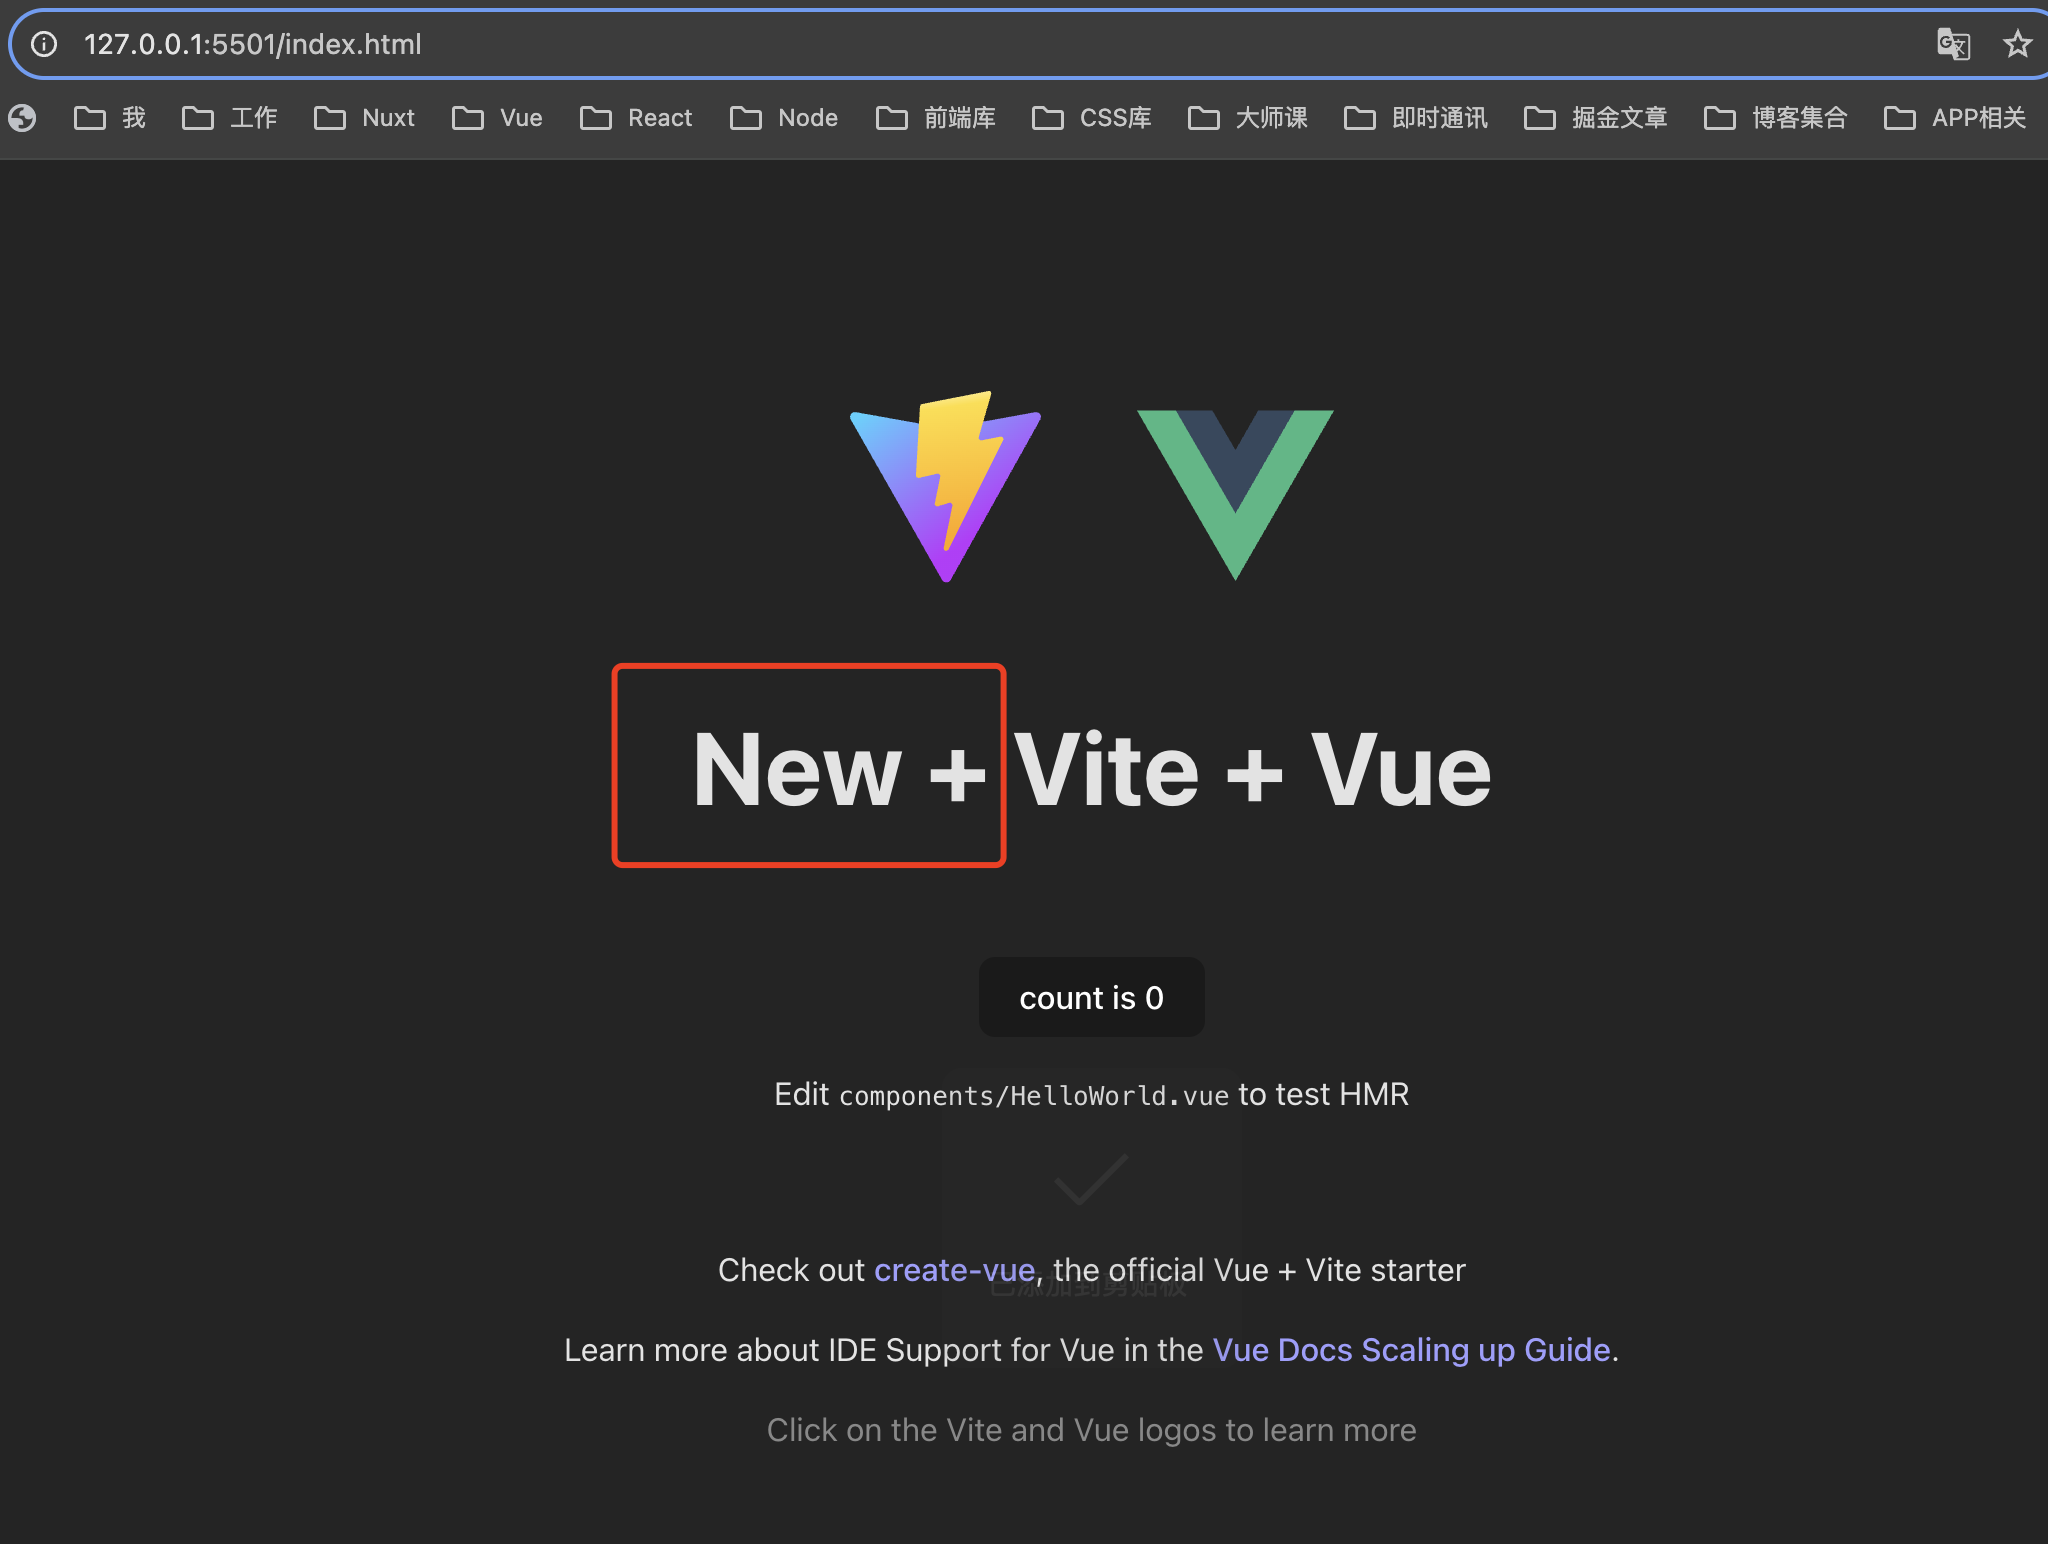Image resolution: width=2048 pixels, height=1544 pixels.
Task: Open the Node bookmark folder
Action: tap(784, 118)
